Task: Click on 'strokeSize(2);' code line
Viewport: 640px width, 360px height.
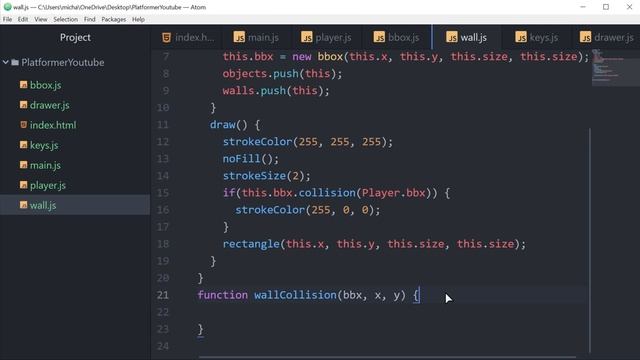Action: coord(267,176)
